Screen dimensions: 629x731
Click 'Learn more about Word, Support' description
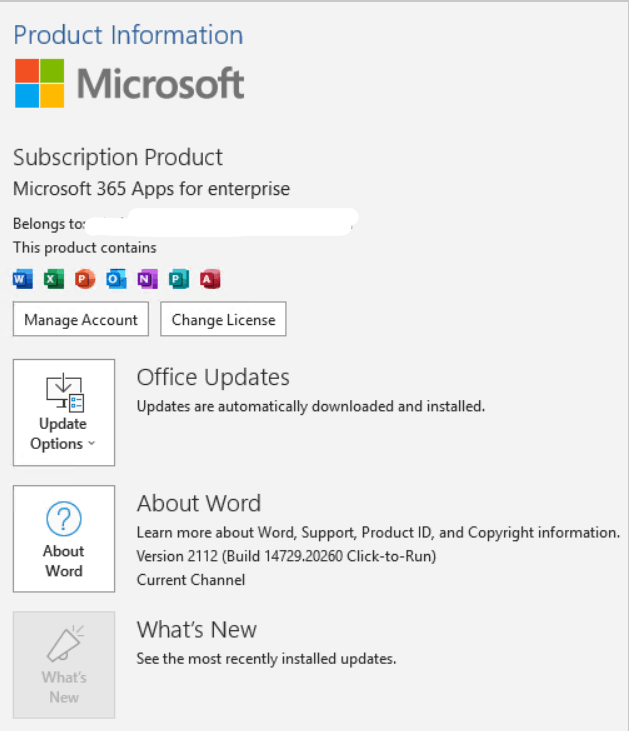click(378, 533)
